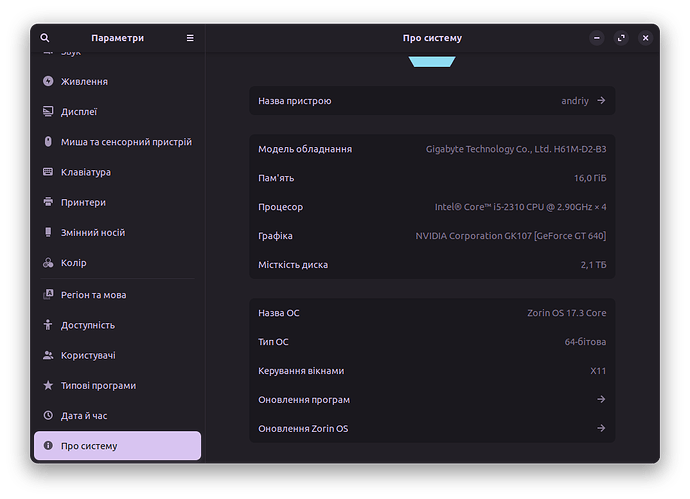Open Оновлення програм via its arrow

click(x=601, y=400)
